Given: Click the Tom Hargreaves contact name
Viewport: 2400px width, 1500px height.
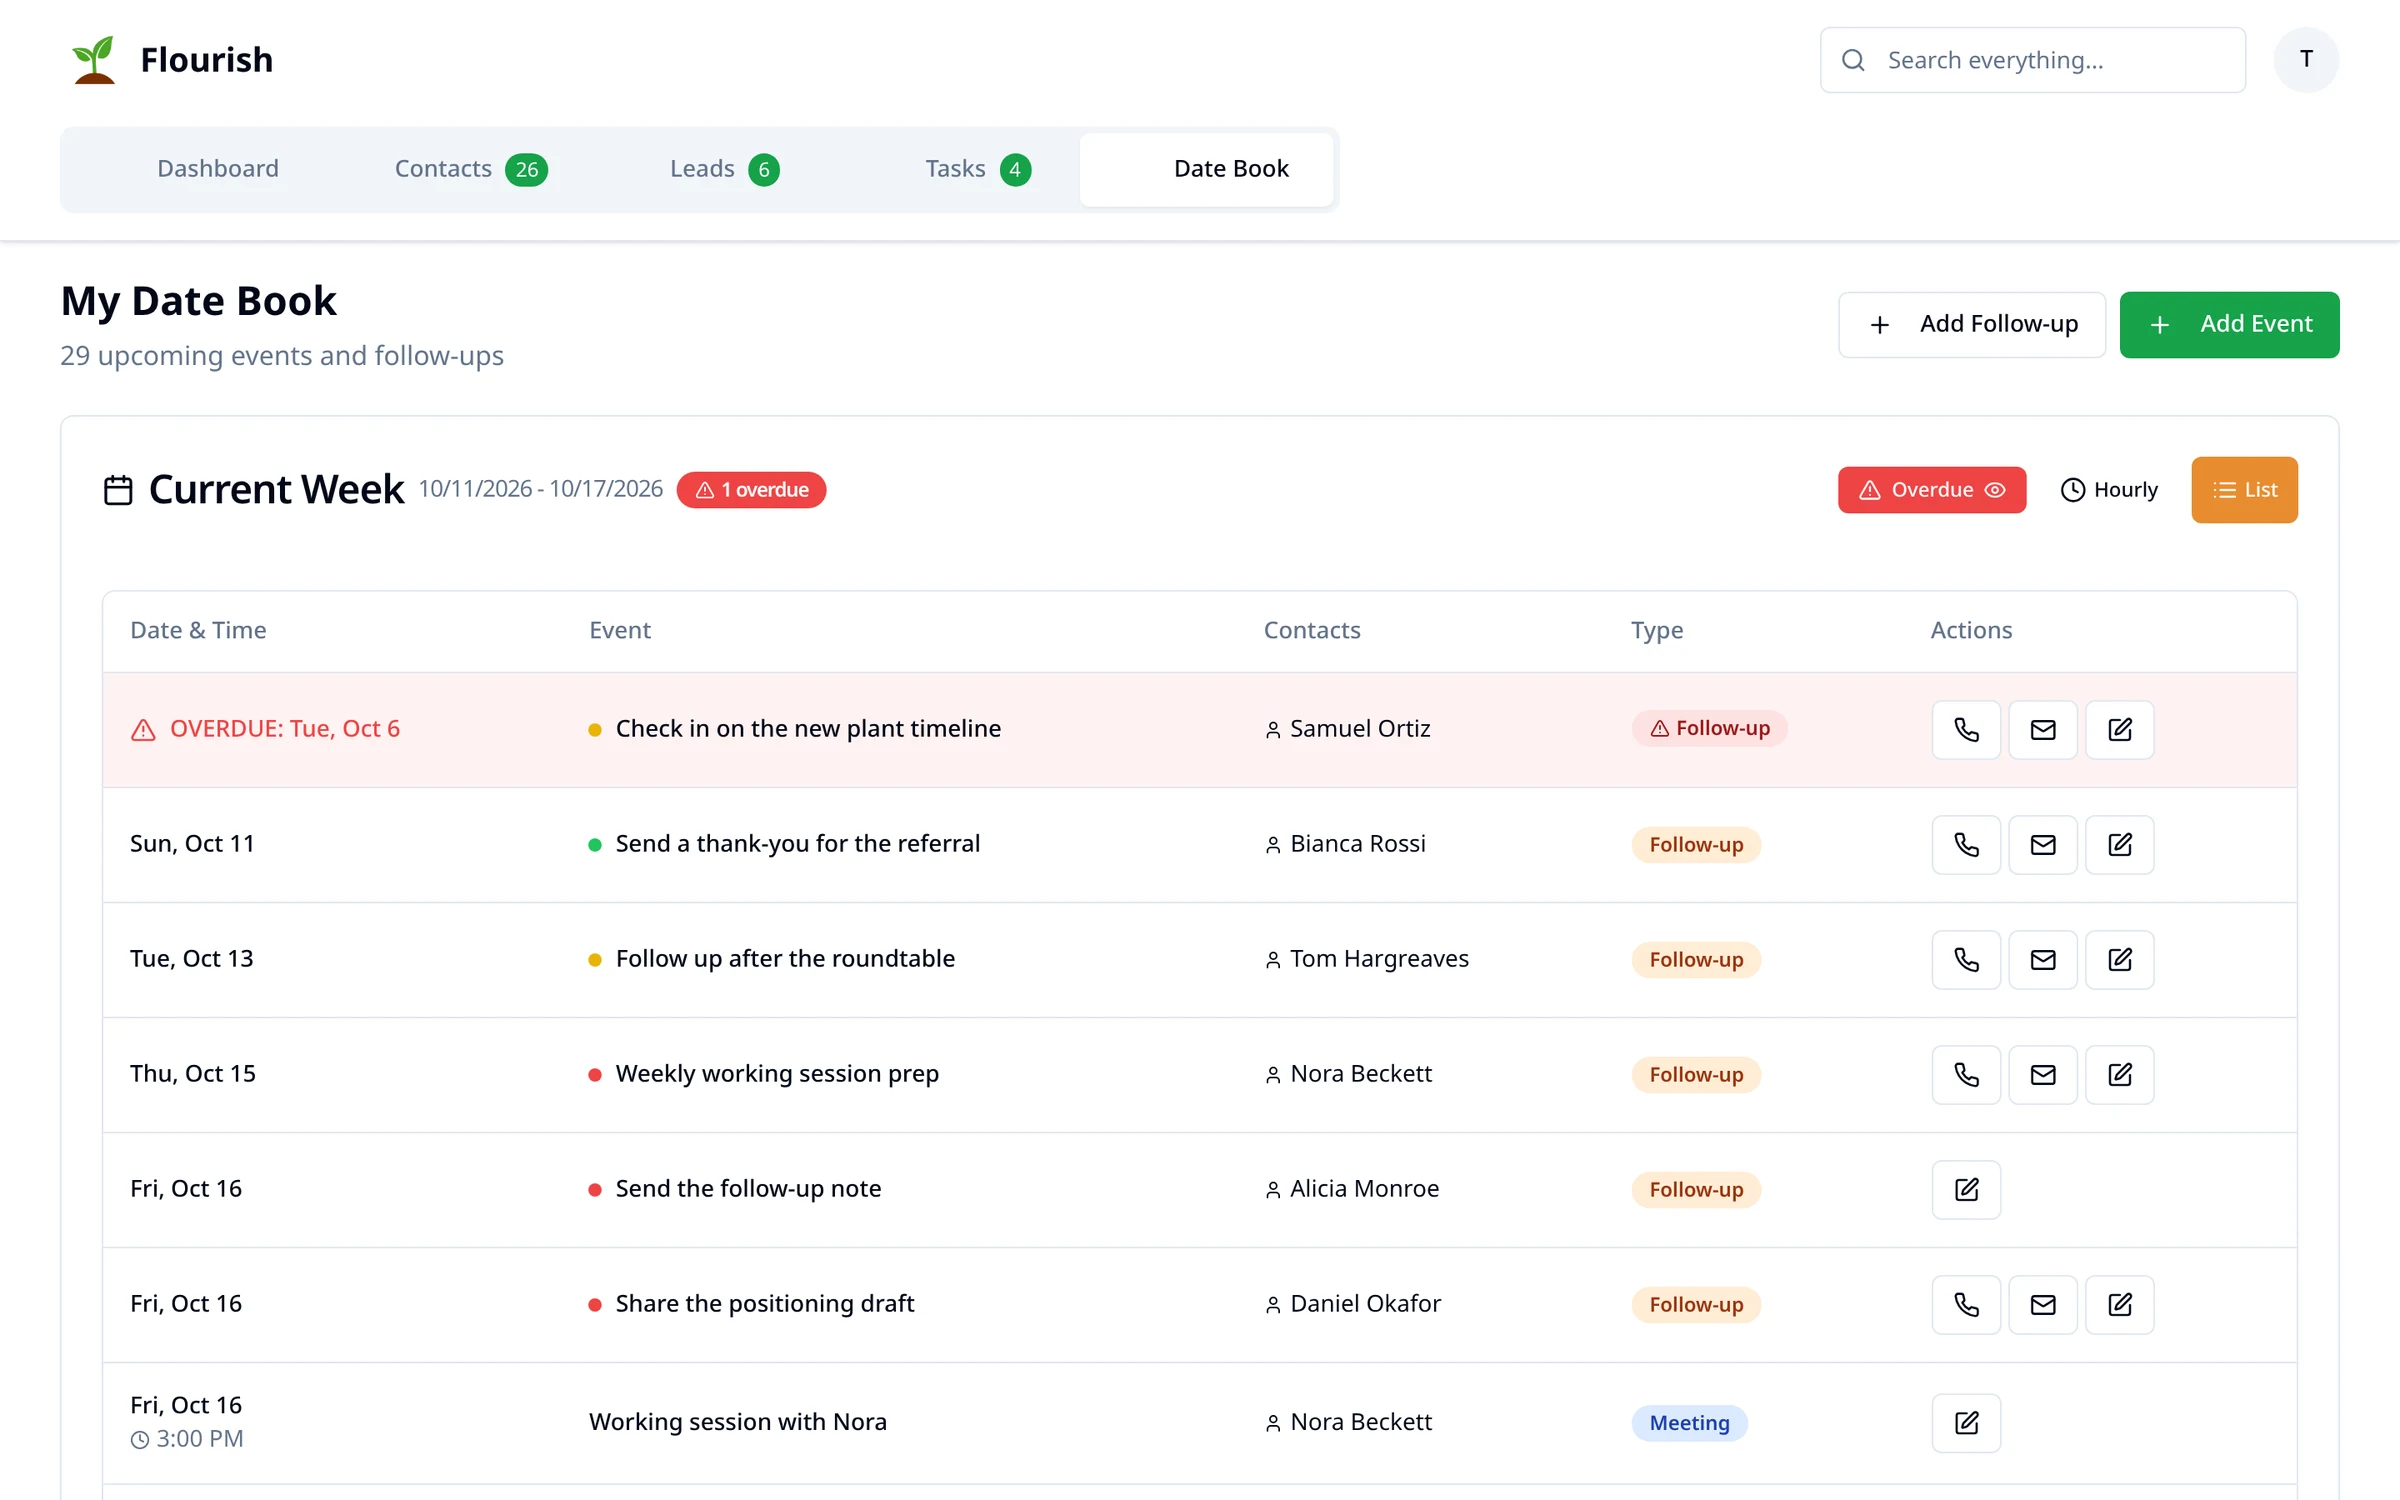Looking at the screenshot, I should 1379,959.
